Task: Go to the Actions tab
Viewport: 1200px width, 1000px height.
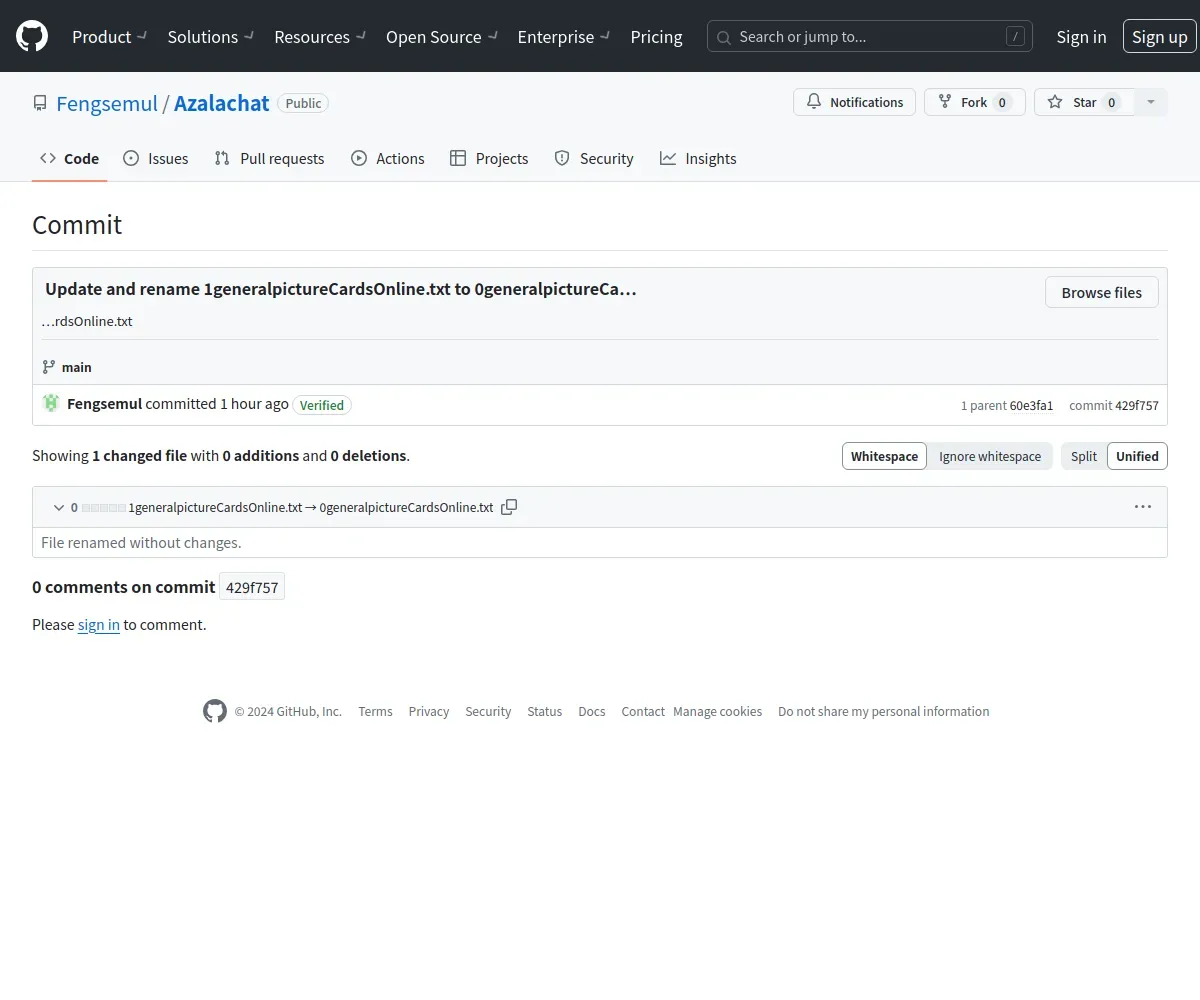Action: pos(387,158)
